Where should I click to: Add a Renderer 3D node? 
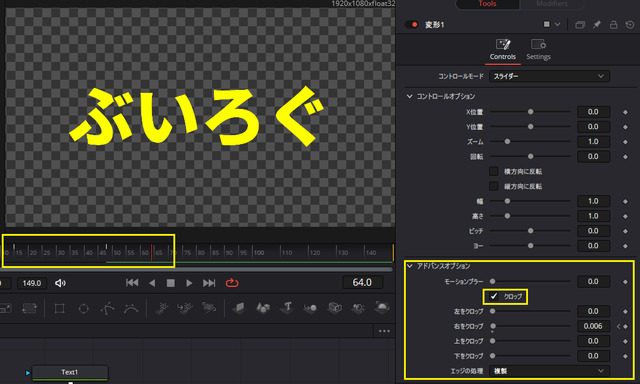tap(382, 308)
